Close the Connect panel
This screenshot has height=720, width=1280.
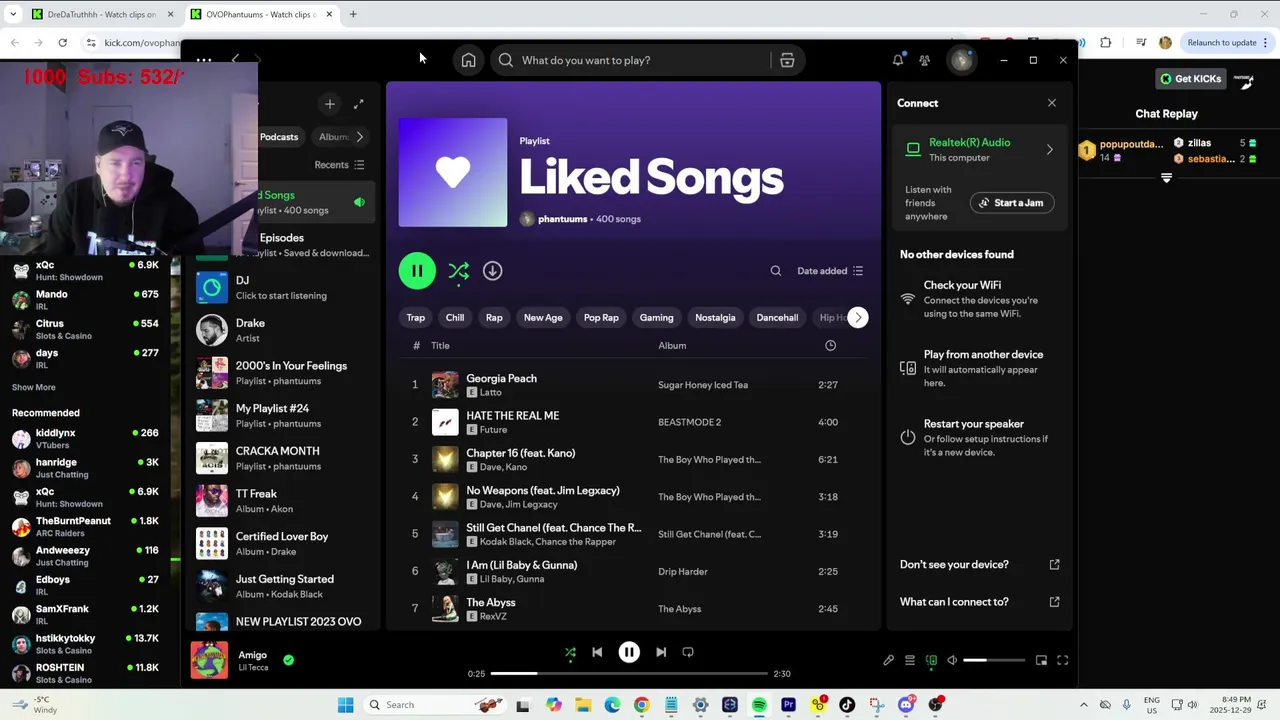(x=1052, y=103)
